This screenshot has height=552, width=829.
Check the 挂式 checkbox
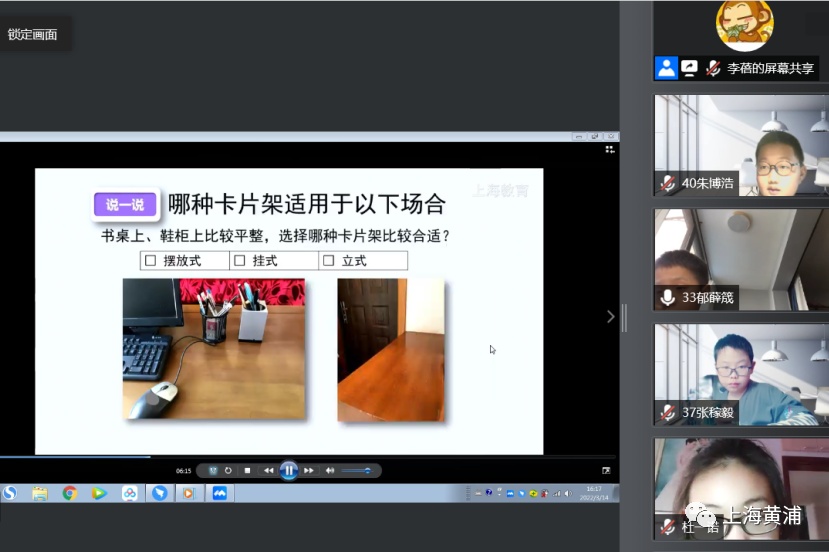pos(240,261)
